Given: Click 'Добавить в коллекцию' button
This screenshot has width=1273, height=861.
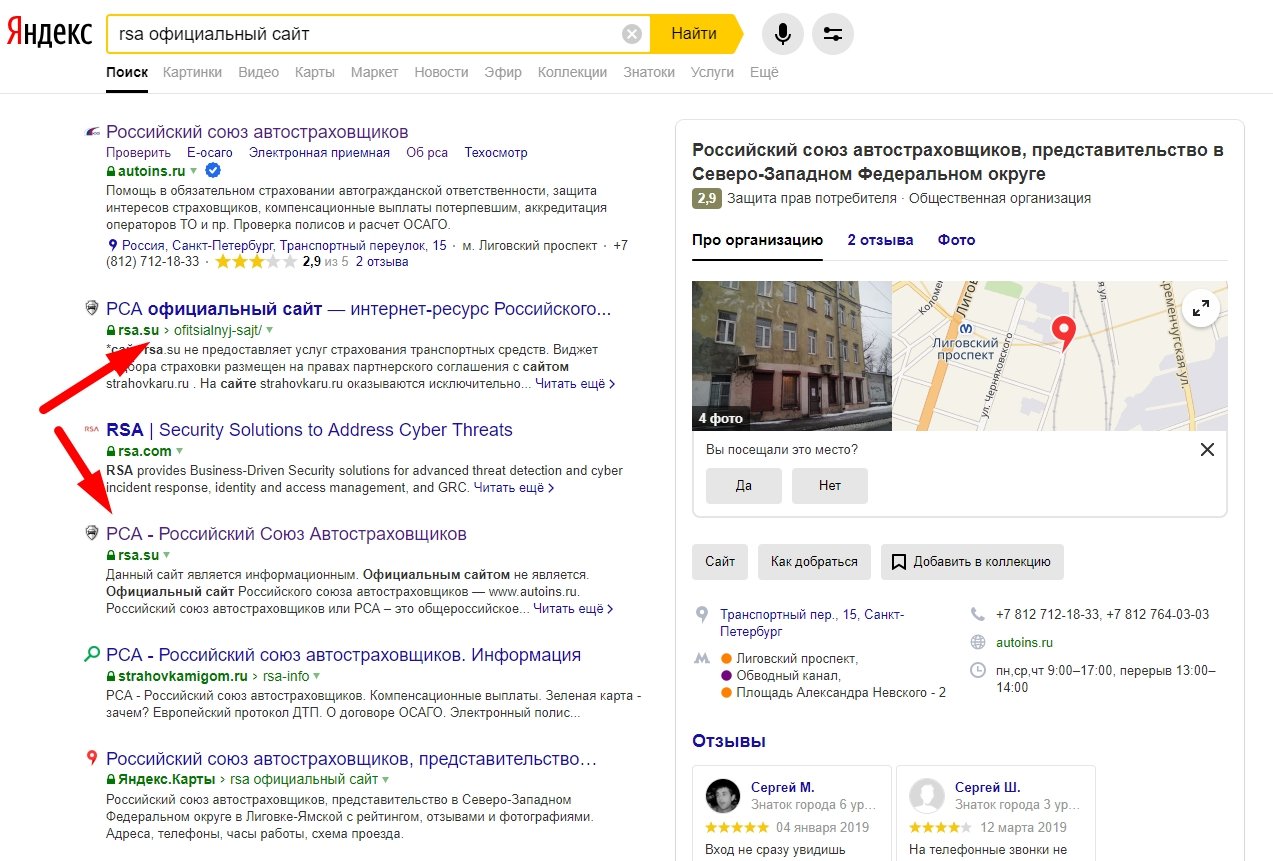Looking at the screenshot, I should click(972, 562).
